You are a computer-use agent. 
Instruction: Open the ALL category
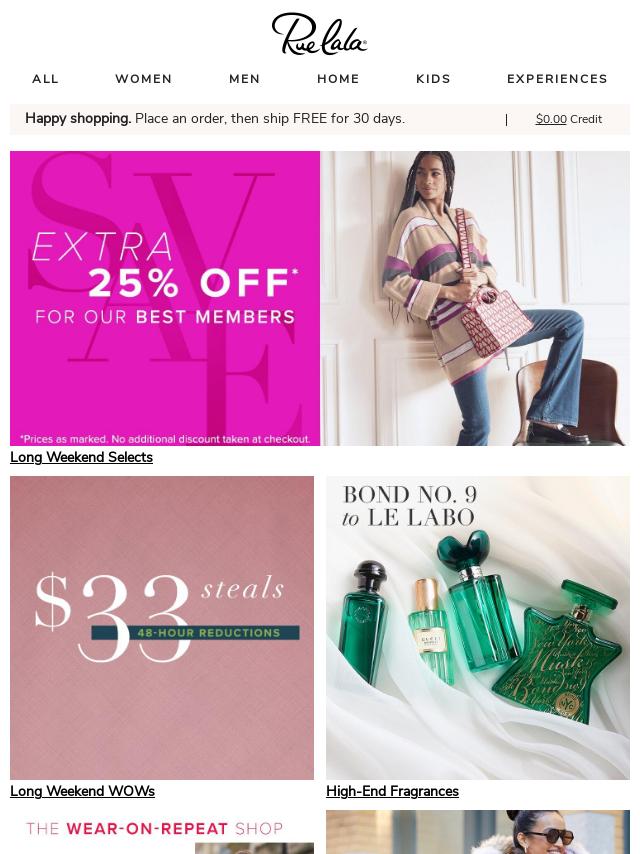click(x=45, y=79)
